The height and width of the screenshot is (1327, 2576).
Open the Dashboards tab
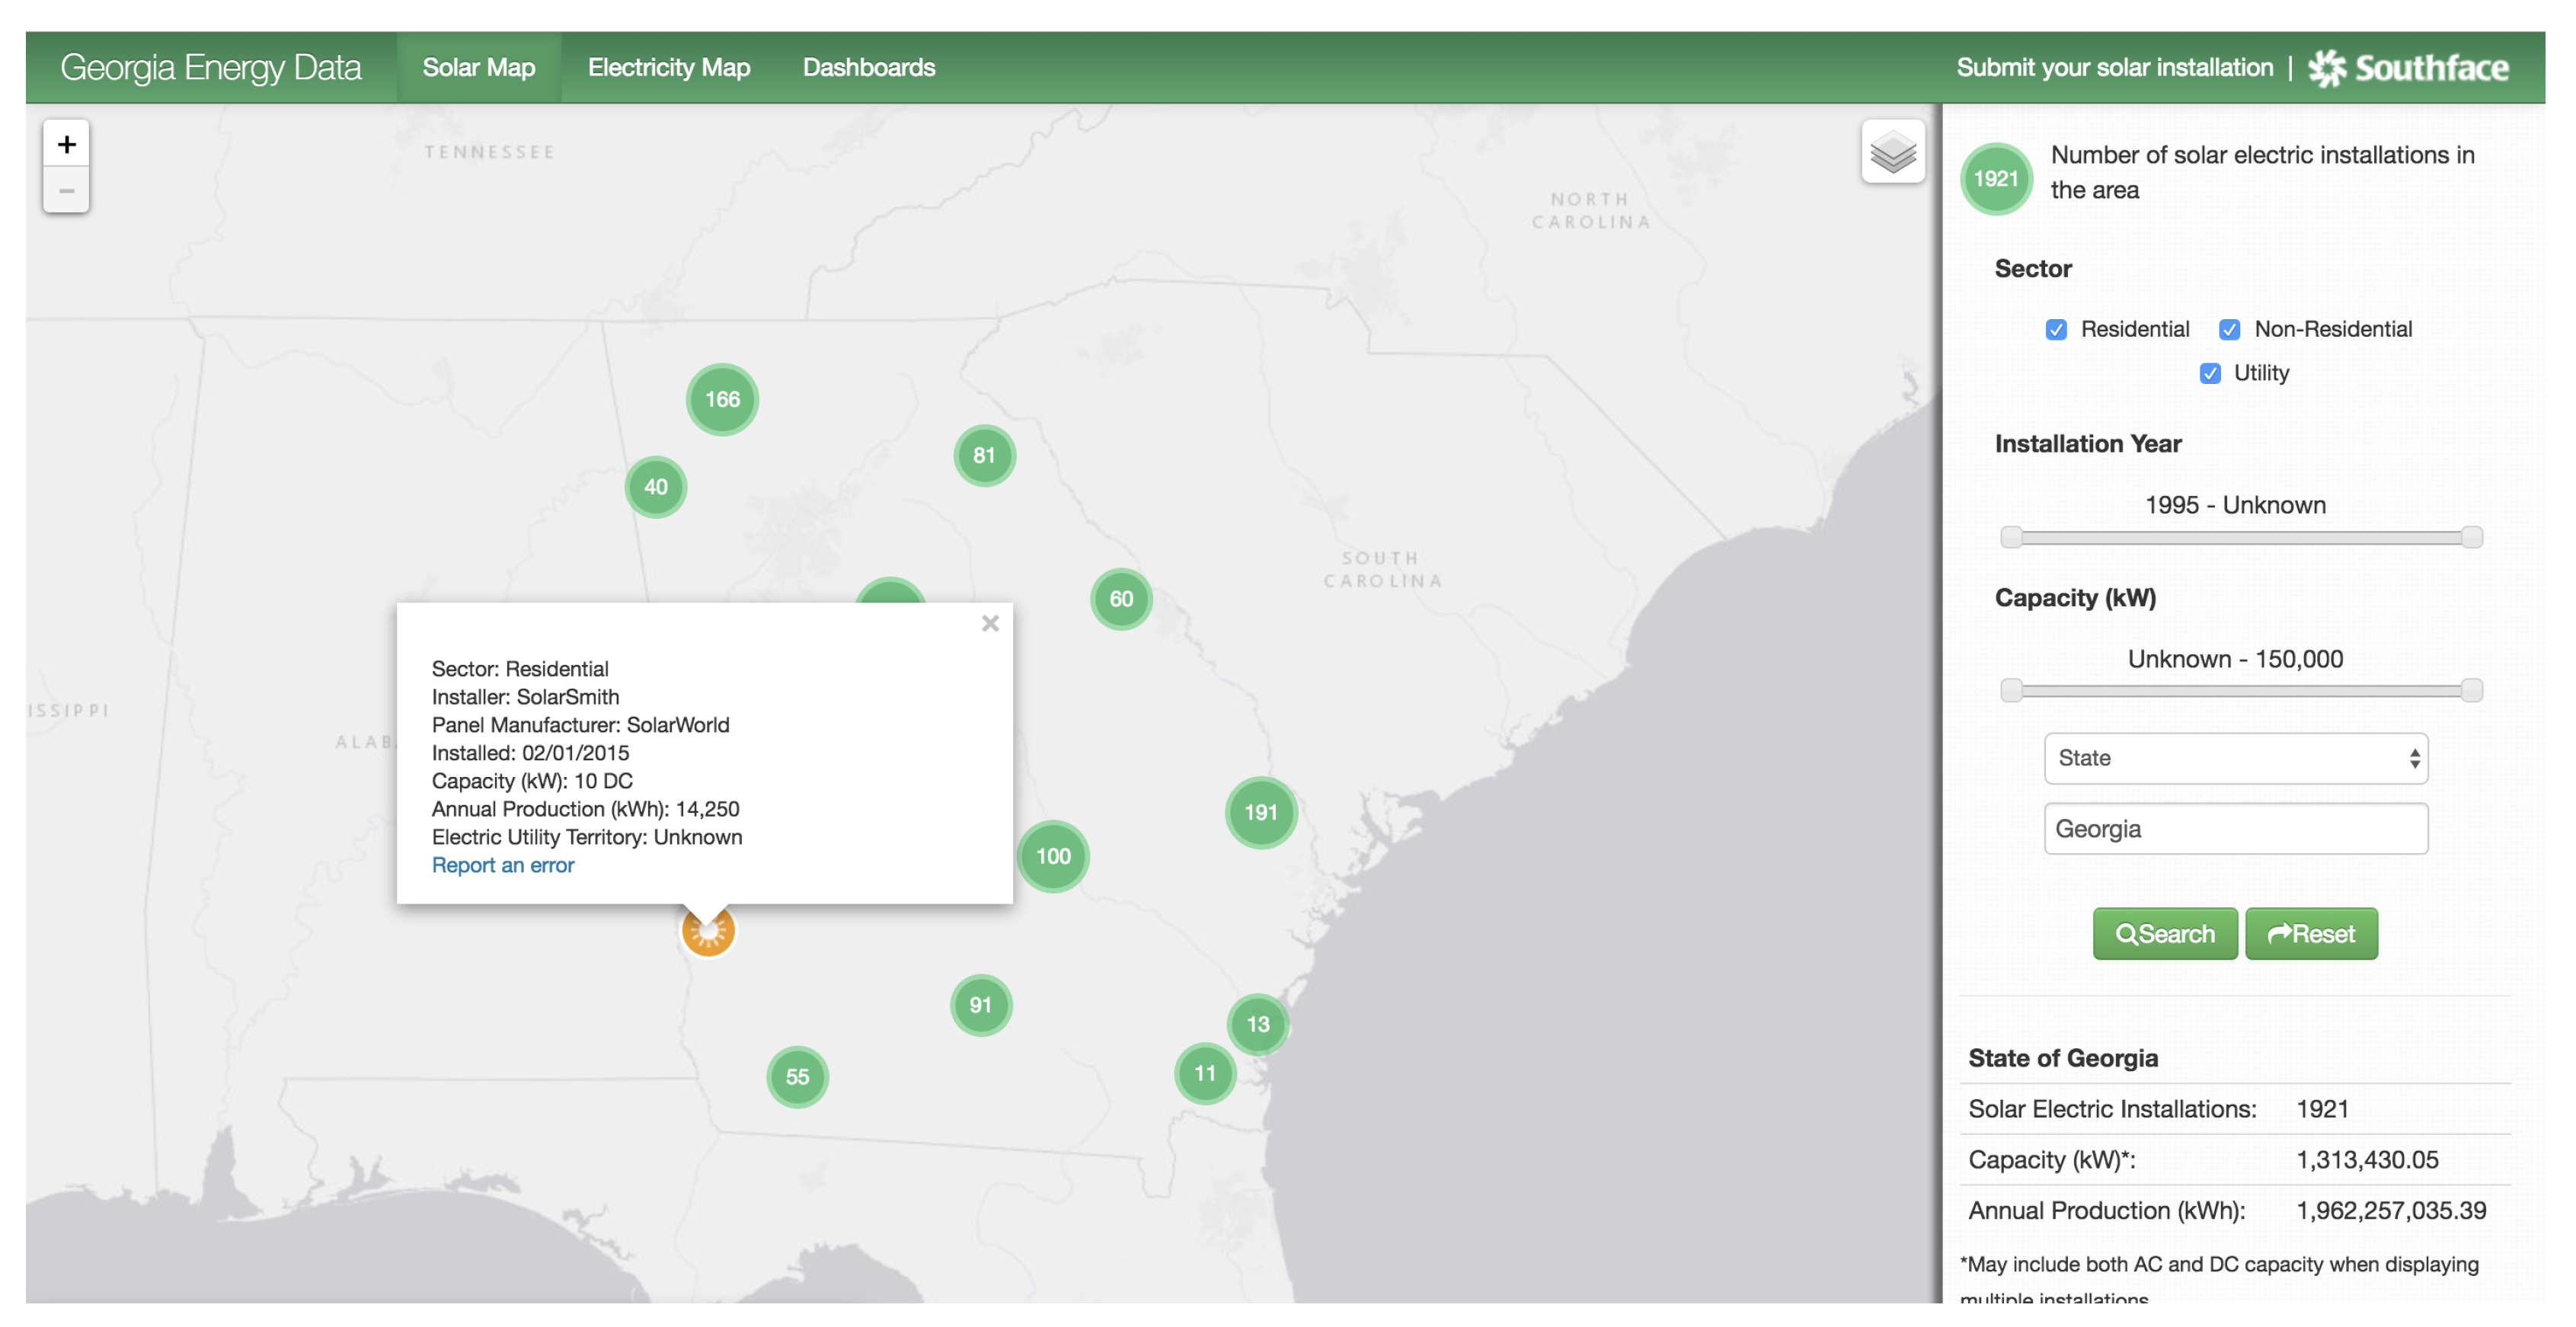click(868, 68)
